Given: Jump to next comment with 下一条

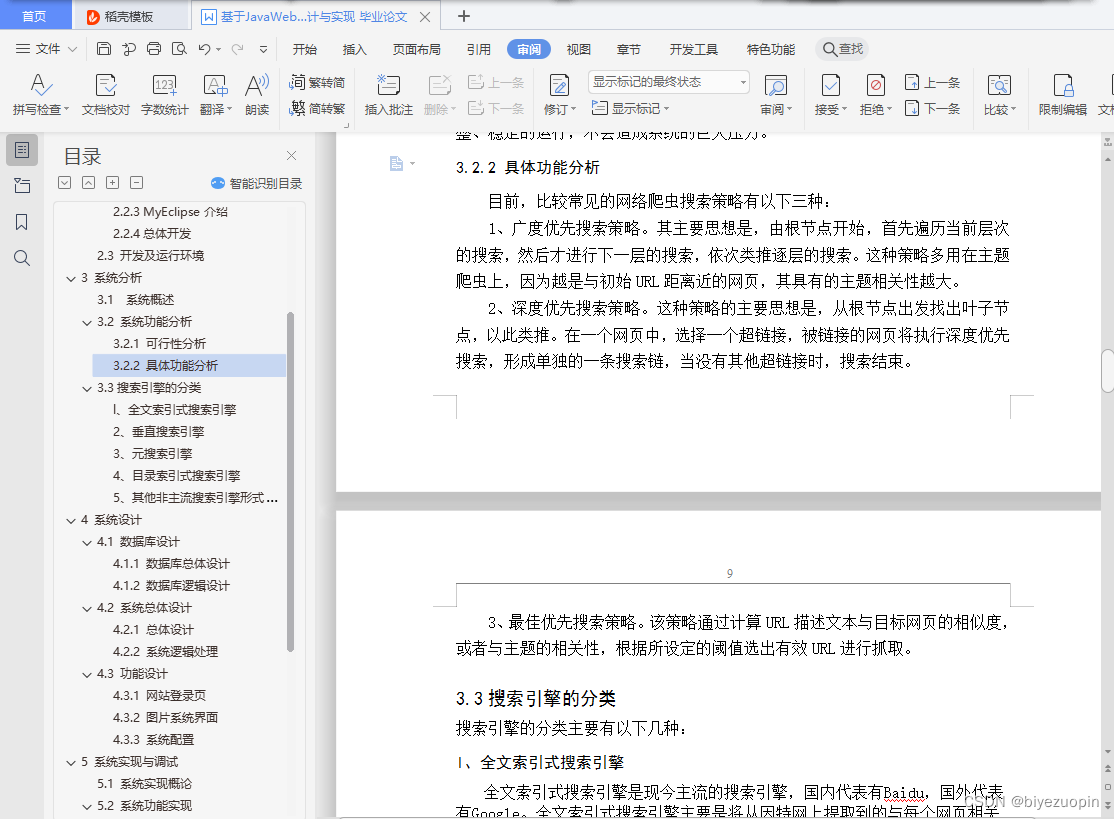Looking at the screenshot, I should pos(497,109).
